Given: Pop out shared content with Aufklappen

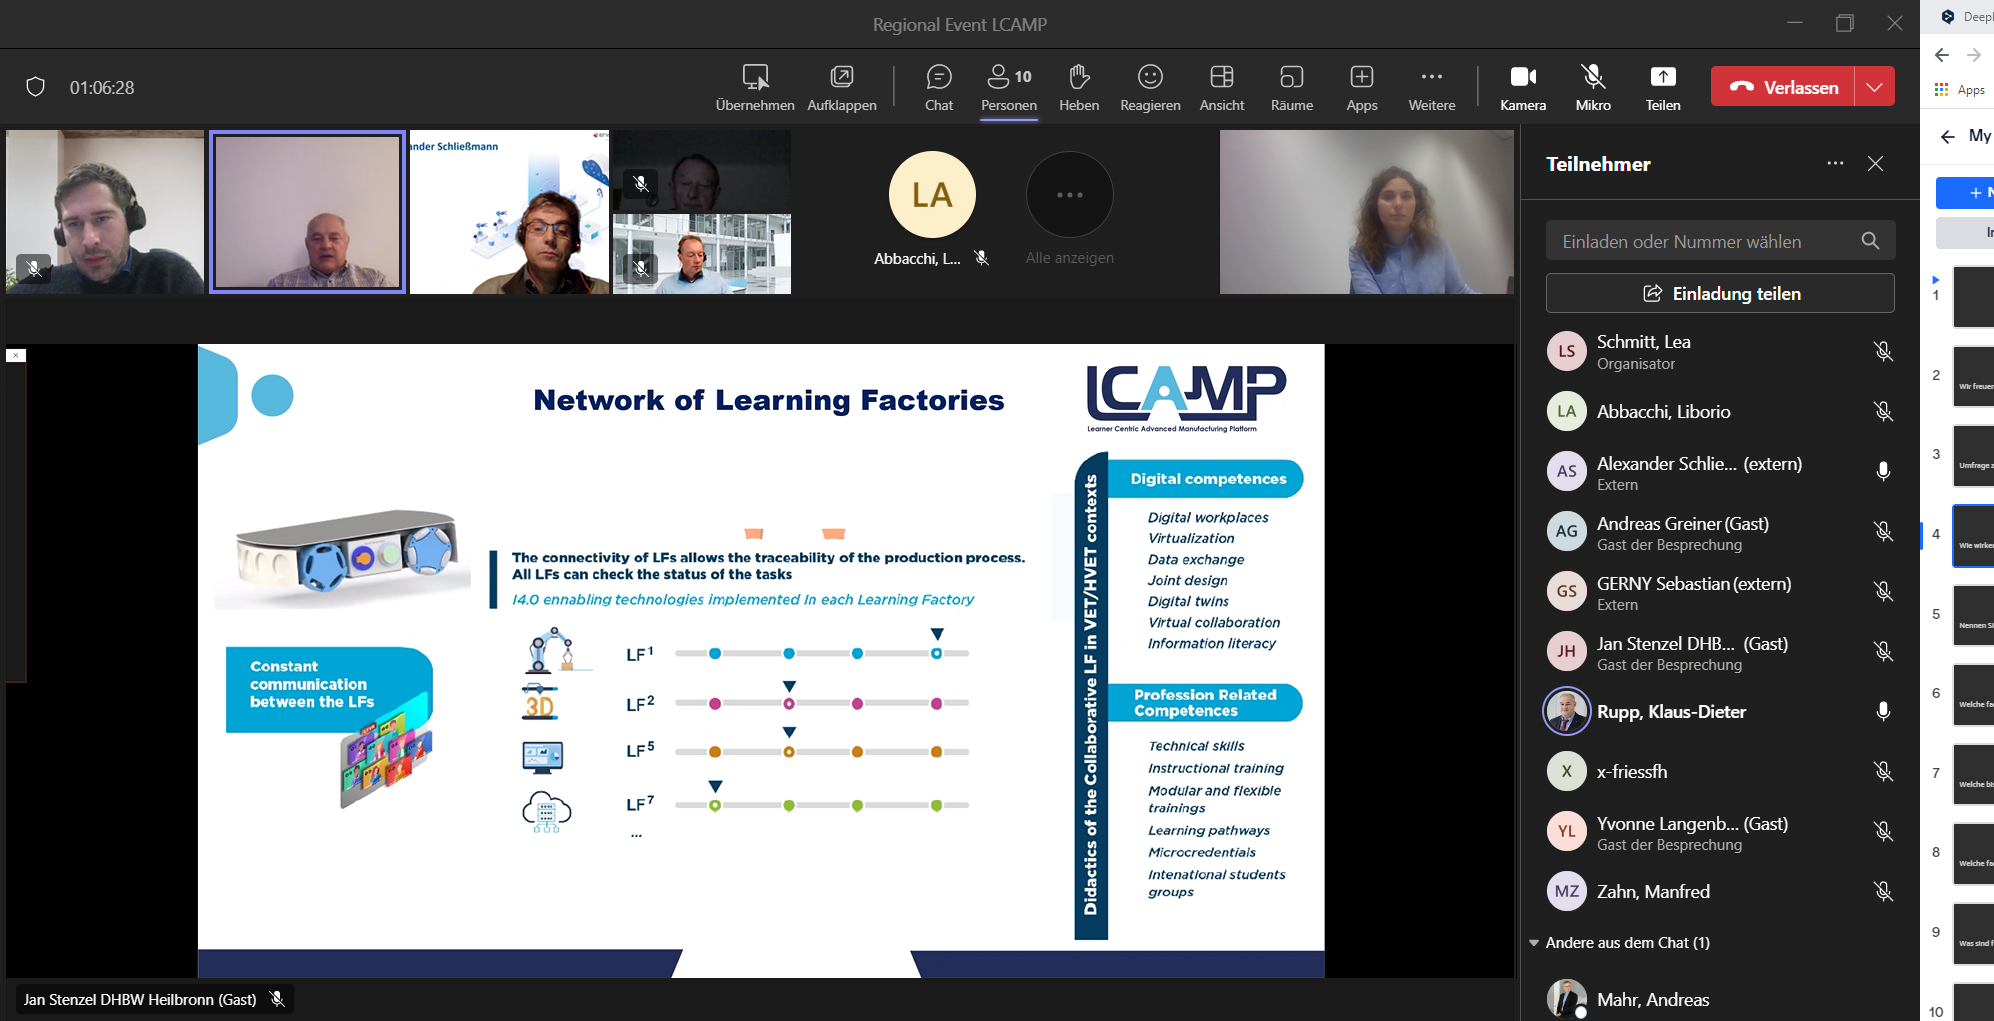Looking at the screenshot, I should [841, 87].
